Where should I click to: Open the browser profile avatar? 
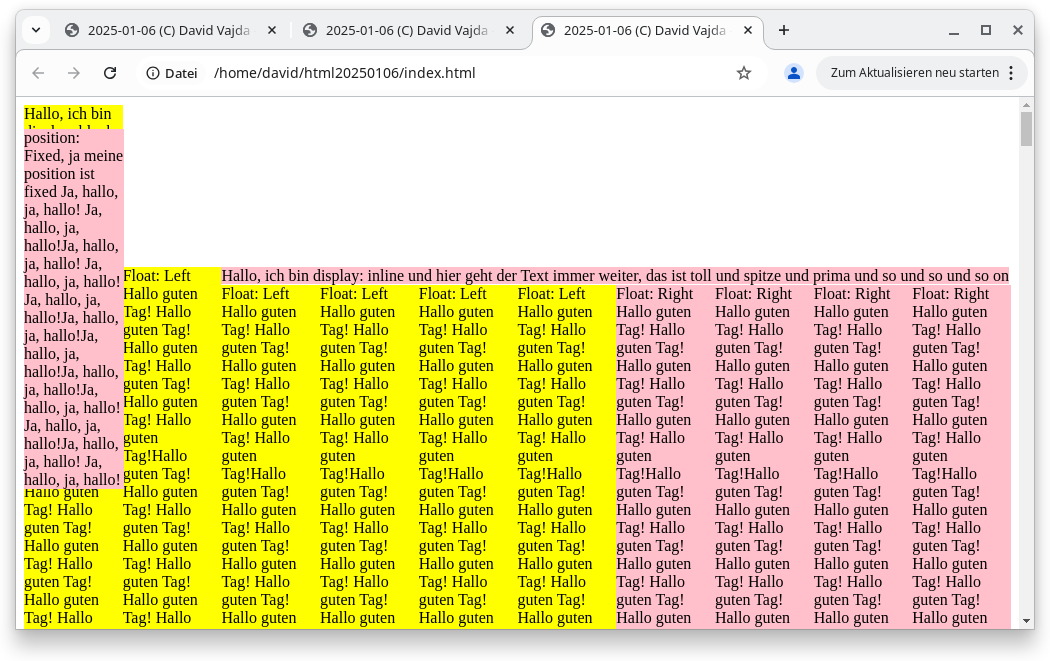pos(793,73)
